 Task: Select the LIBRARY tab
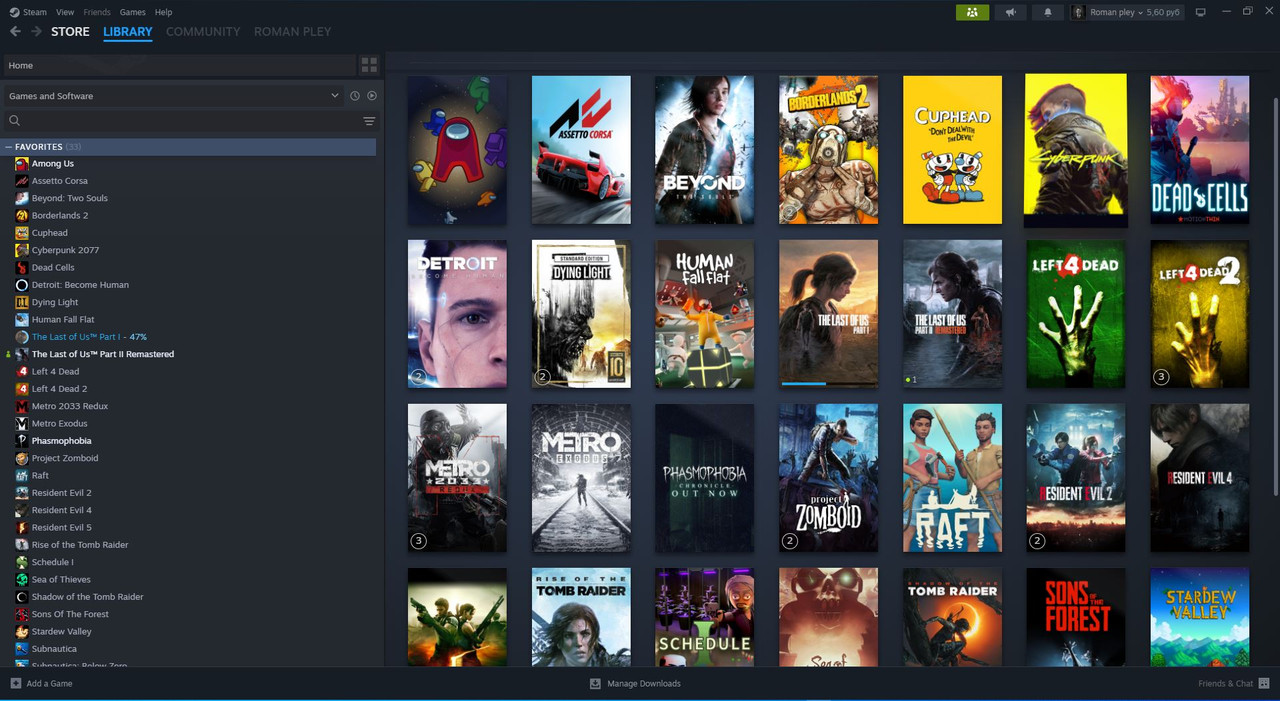click(128, 32)
